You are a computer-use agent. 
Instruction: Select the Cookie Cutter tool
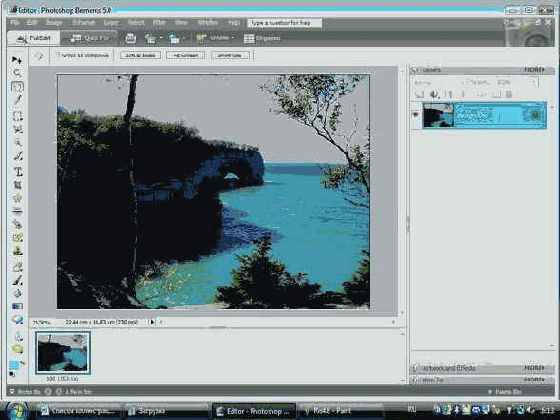(17, 198)
